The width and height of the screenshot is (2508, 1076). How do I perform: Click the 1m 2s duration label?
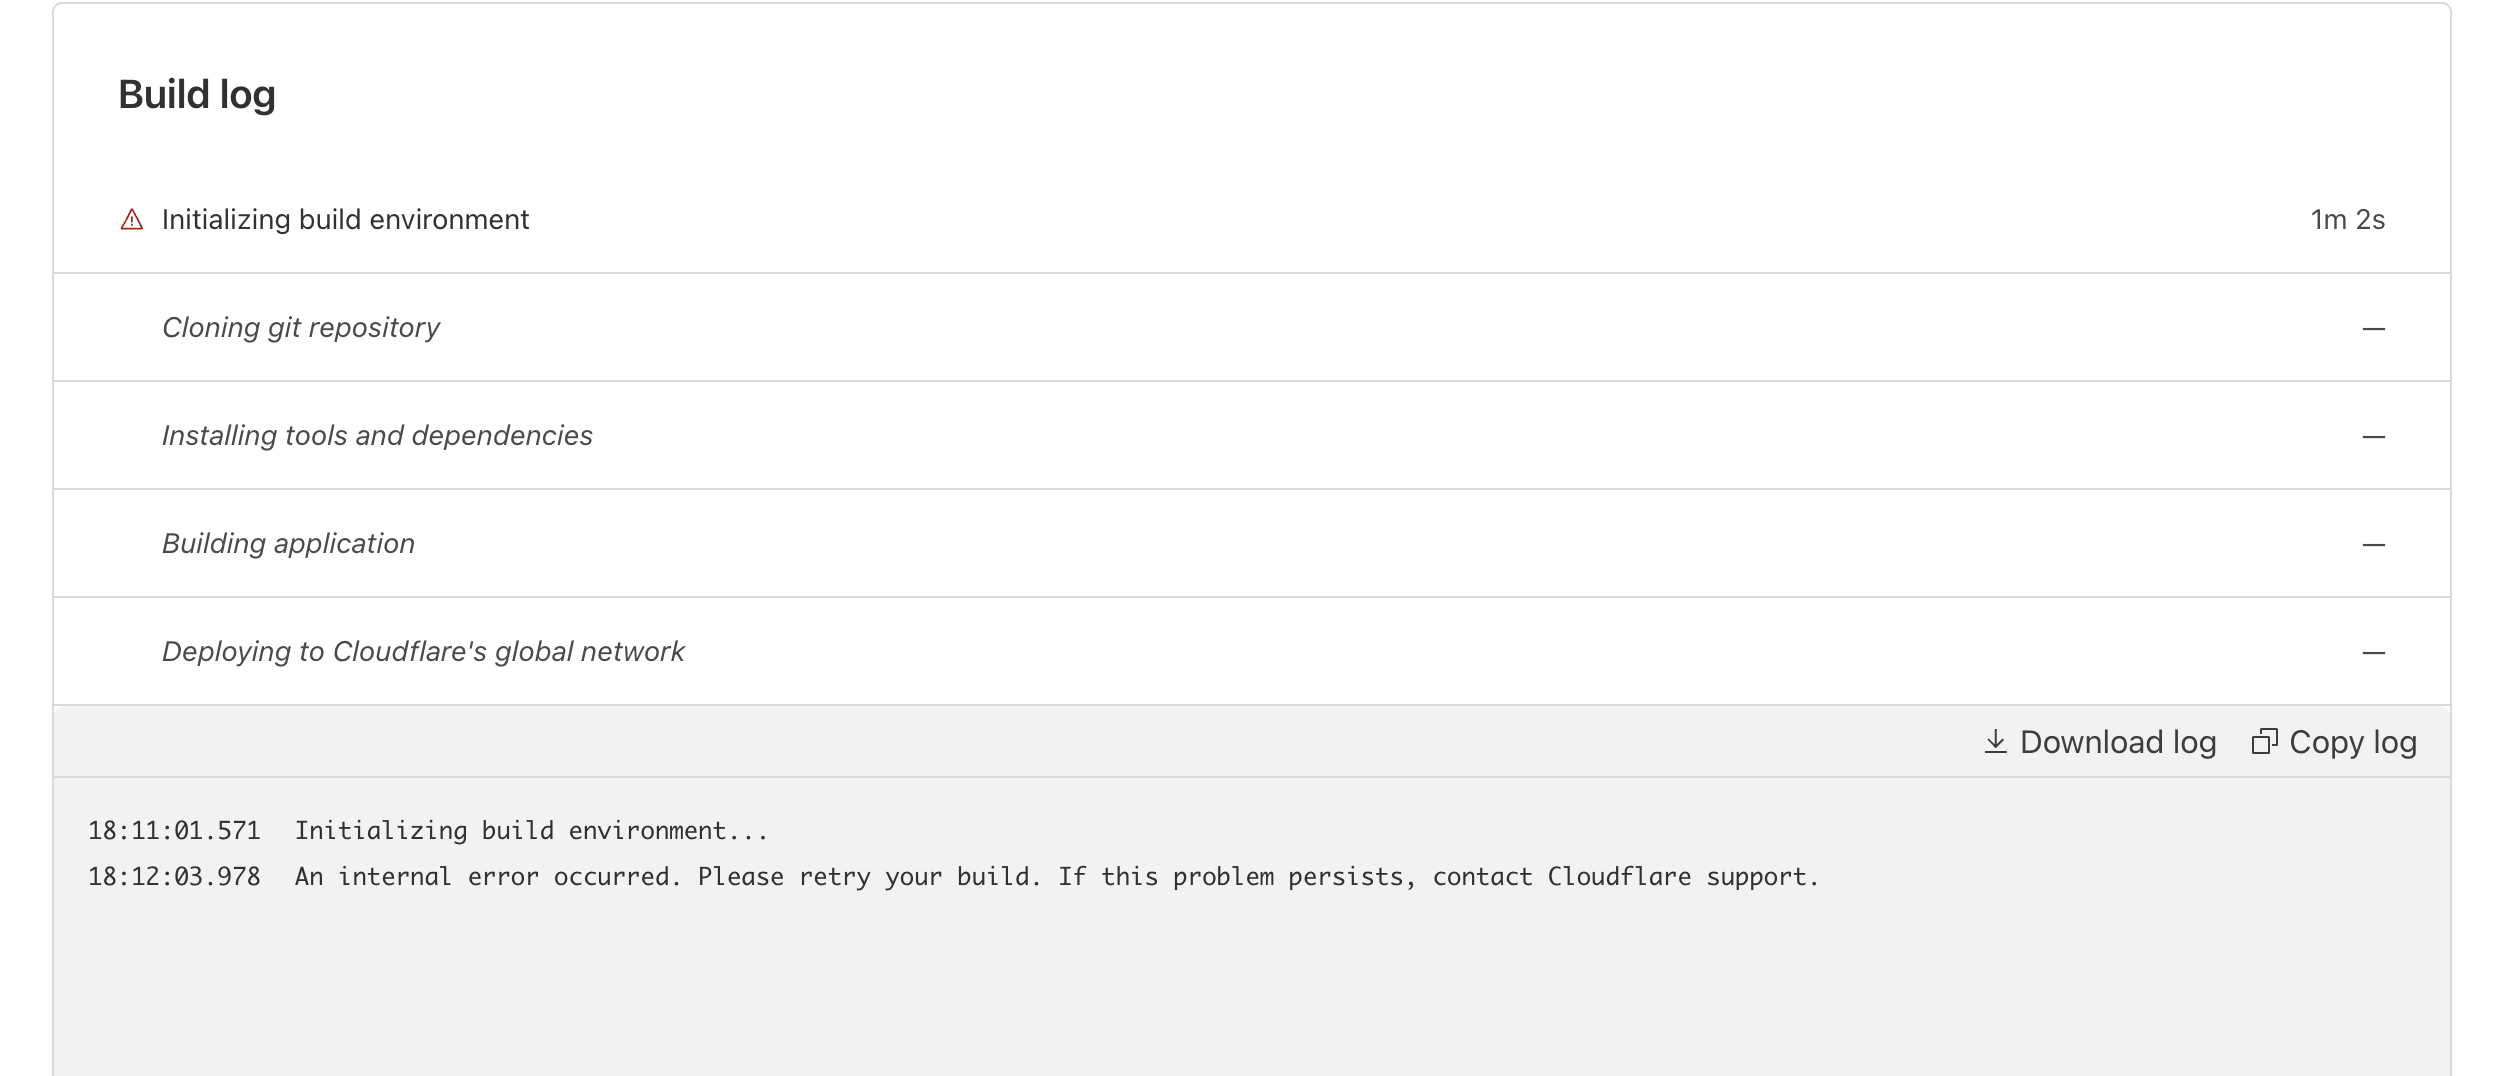[2347, 219]
